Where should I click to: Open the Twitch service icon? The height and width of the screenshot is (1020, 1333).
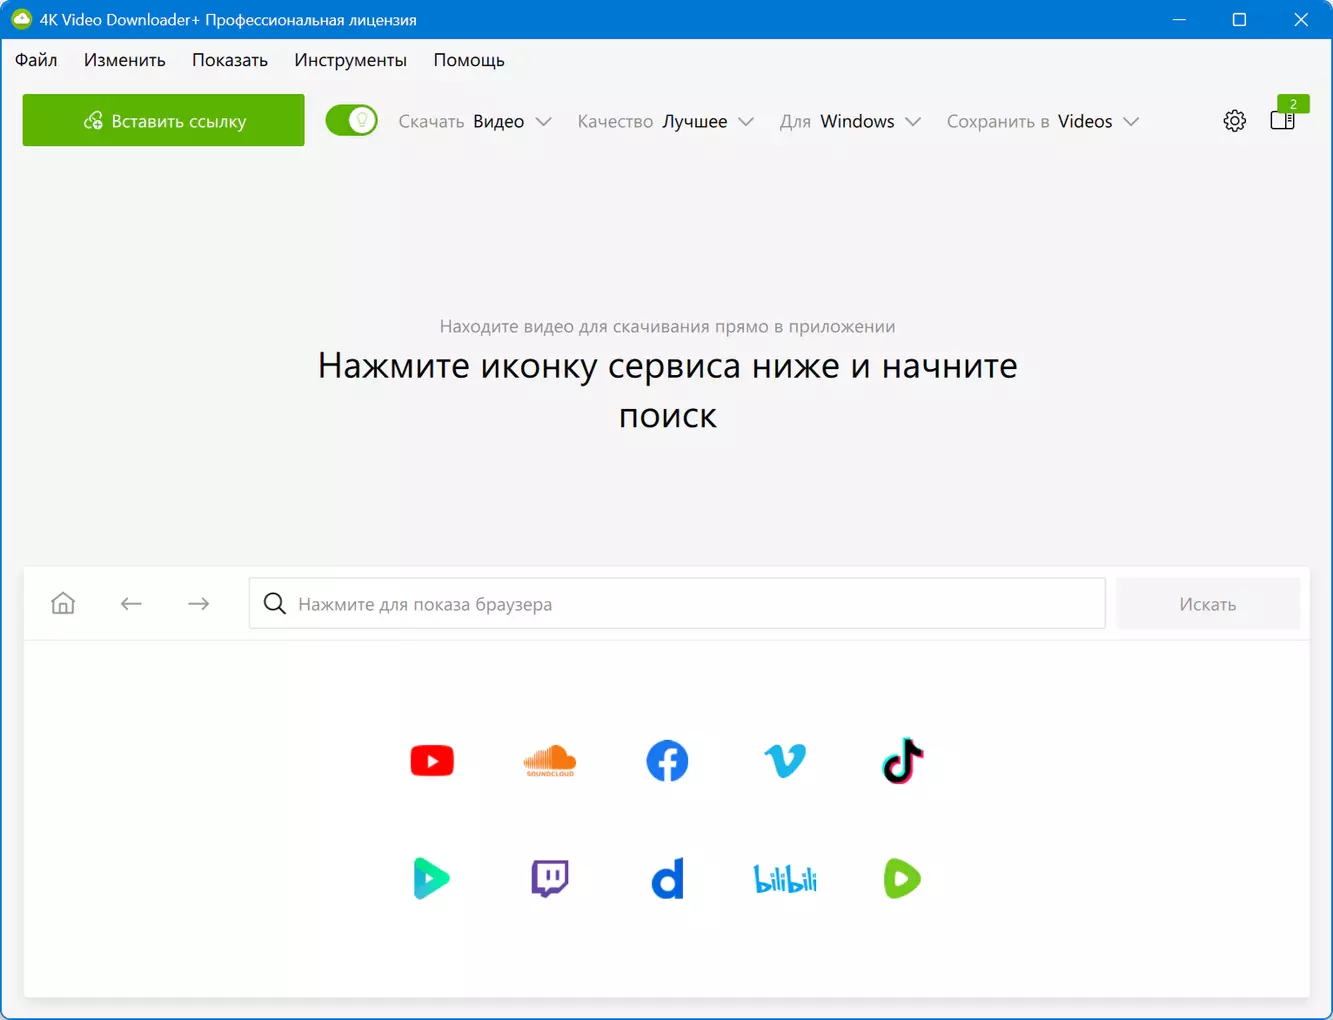(550, 878)
